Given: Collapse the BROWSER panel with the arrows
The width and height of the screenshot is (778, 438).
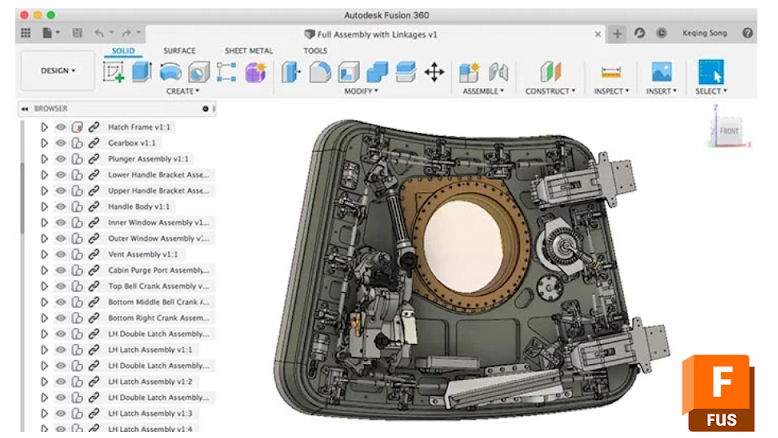Looking at the screenshot, I should [25, 108].
